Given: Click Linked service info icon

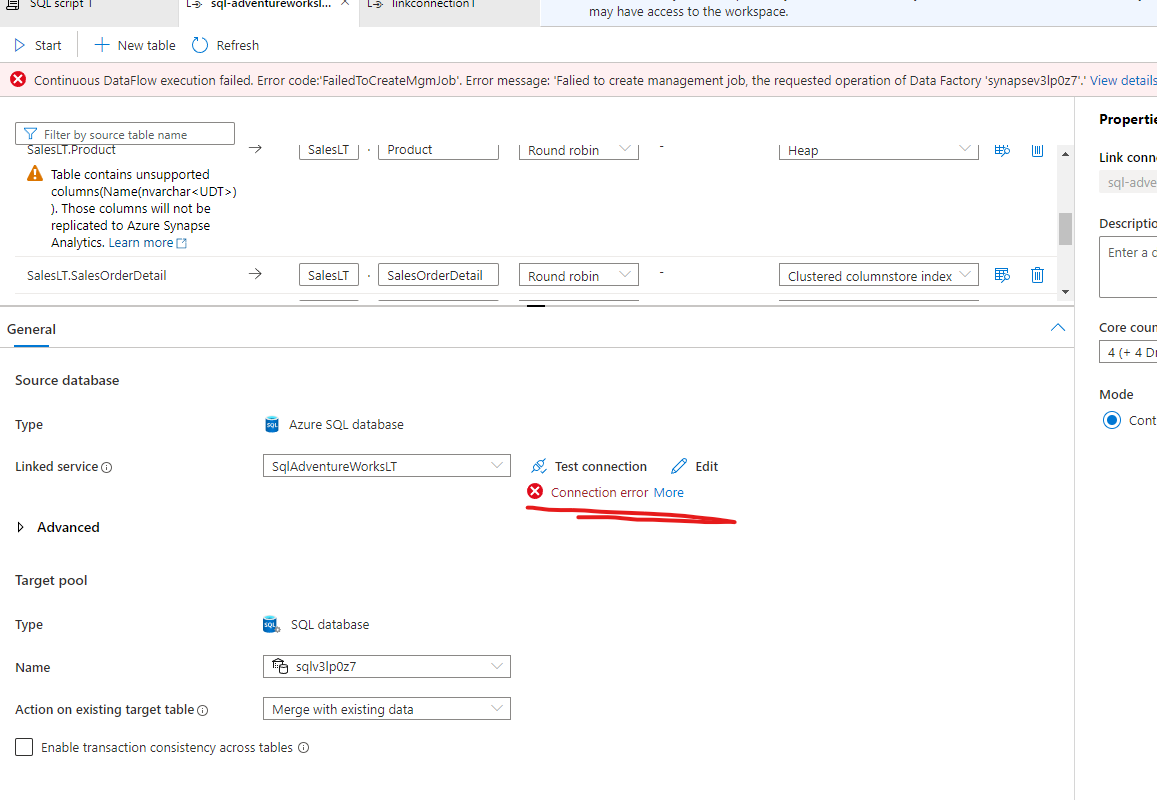Looking at the screenshot, I should 106,467.
